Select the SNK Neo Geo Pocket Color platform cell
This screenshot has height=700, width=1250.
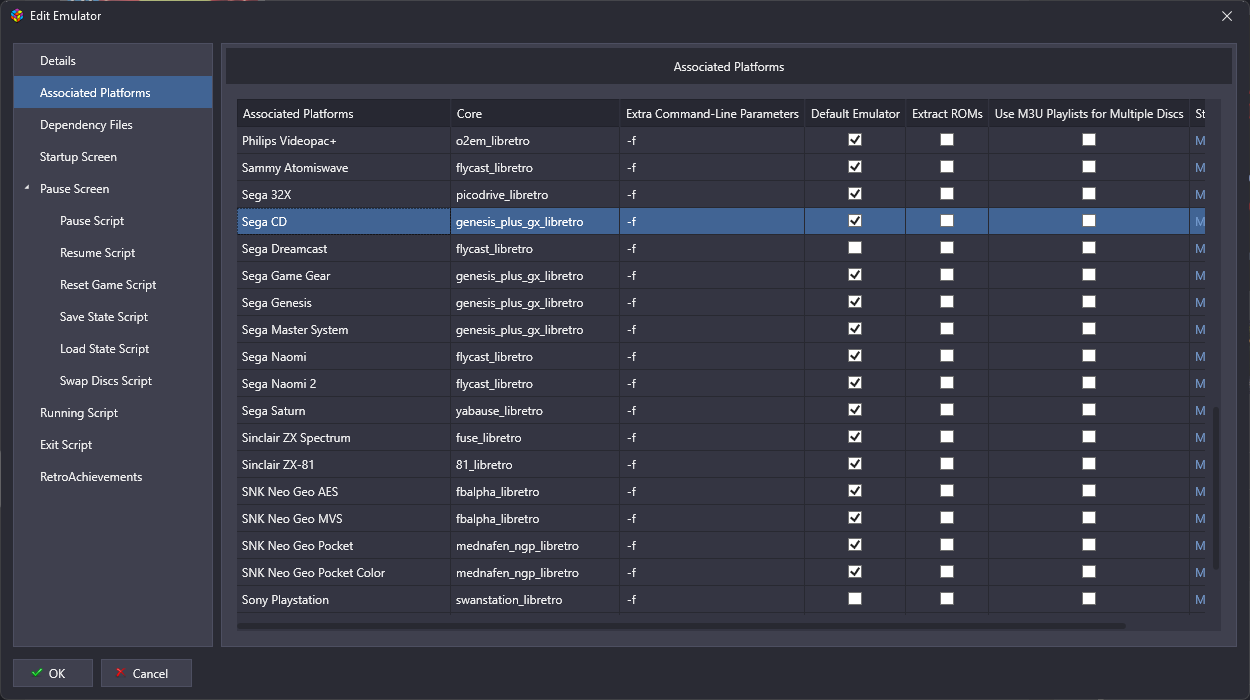coord(343,572)
